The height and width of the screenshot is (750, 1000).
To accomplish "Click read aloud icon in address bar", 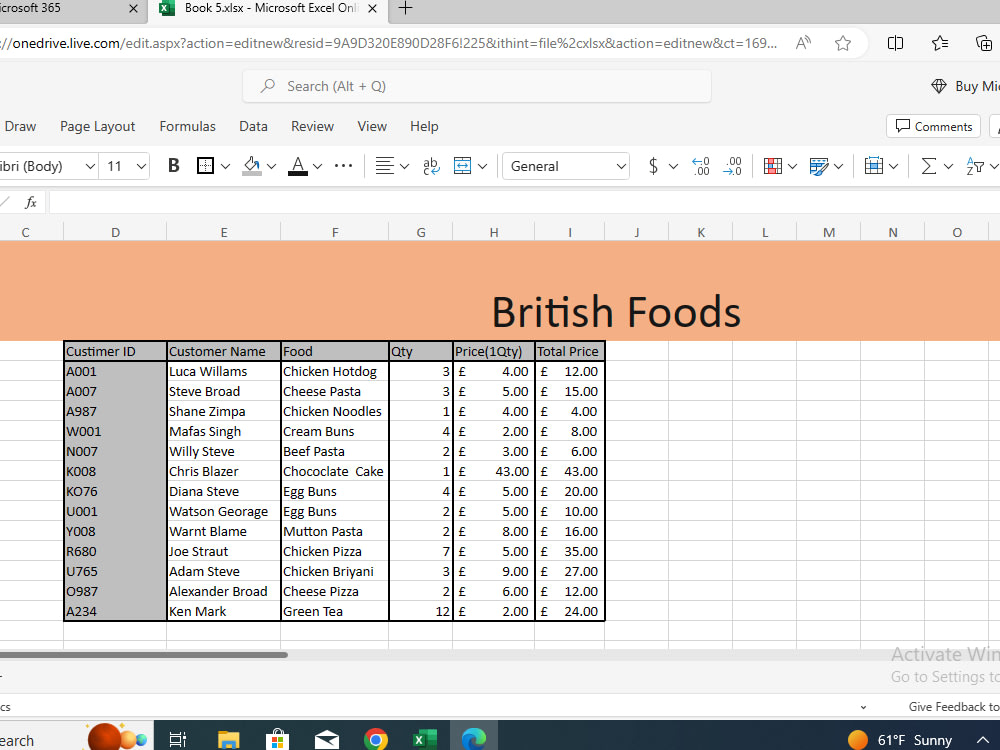I will coord(804,43).
